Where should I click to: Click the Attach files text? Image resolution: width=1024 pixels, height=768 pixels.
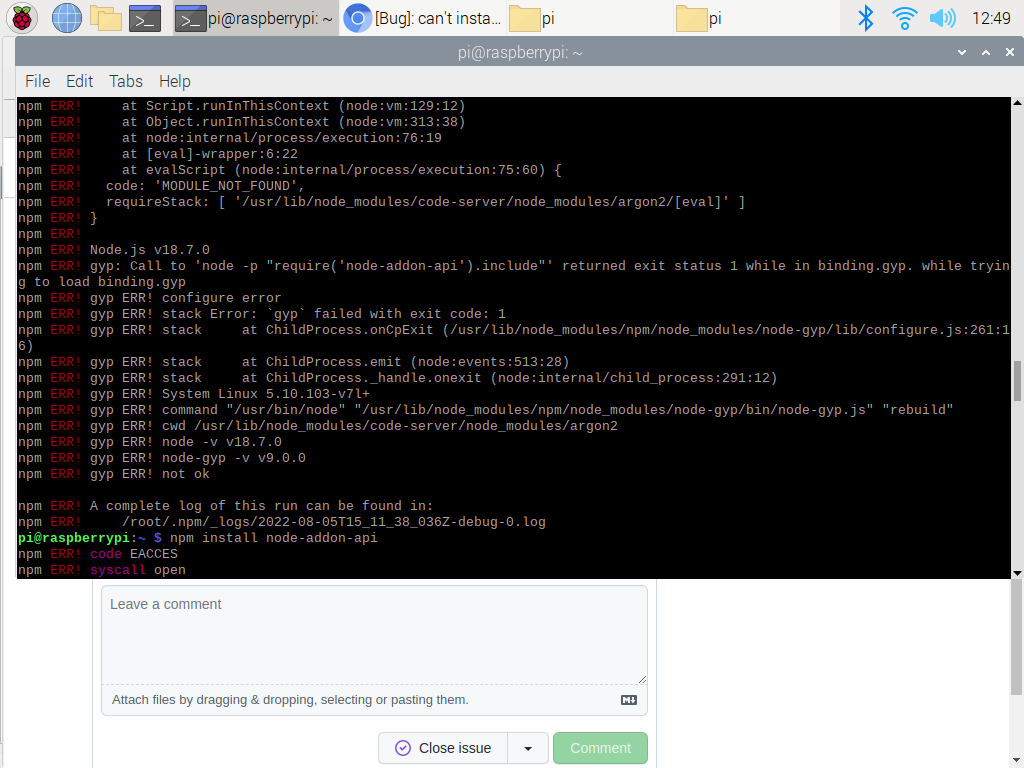click(x=290, y=700)
